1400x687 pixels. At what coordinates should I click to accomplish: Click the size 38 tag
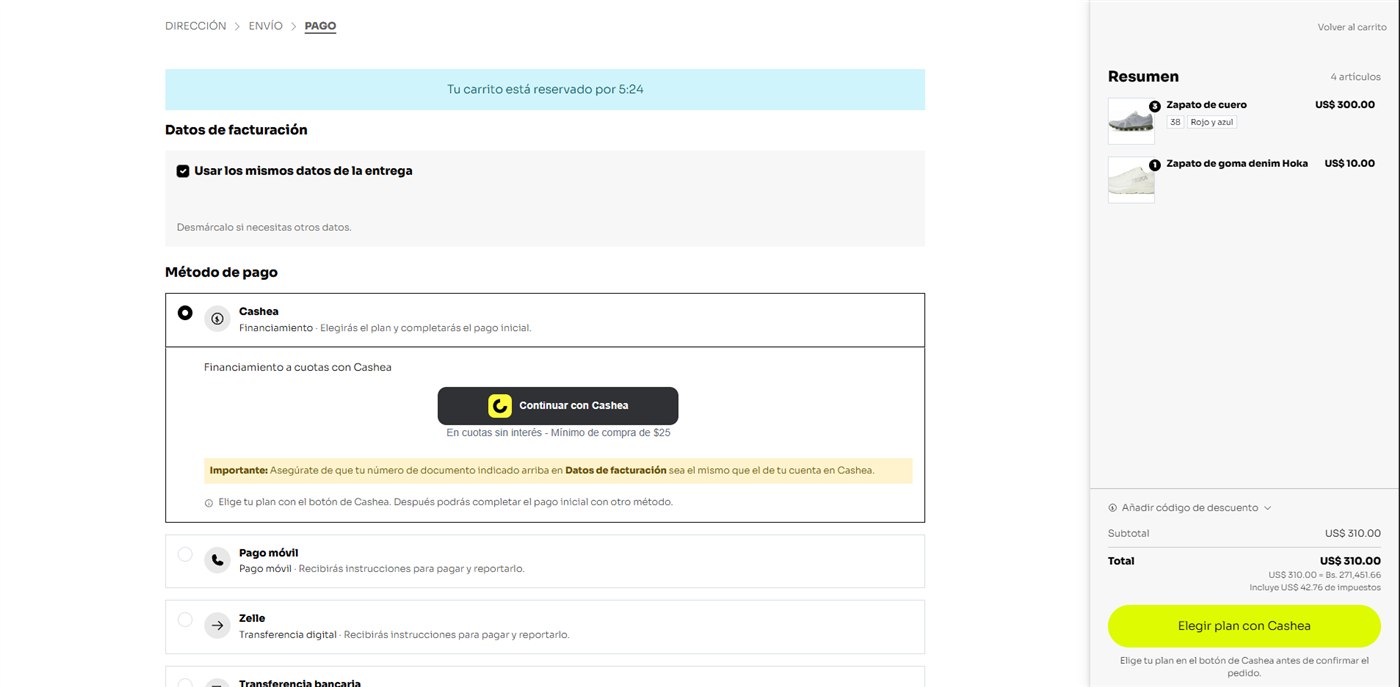click(x=1175, y=122)
